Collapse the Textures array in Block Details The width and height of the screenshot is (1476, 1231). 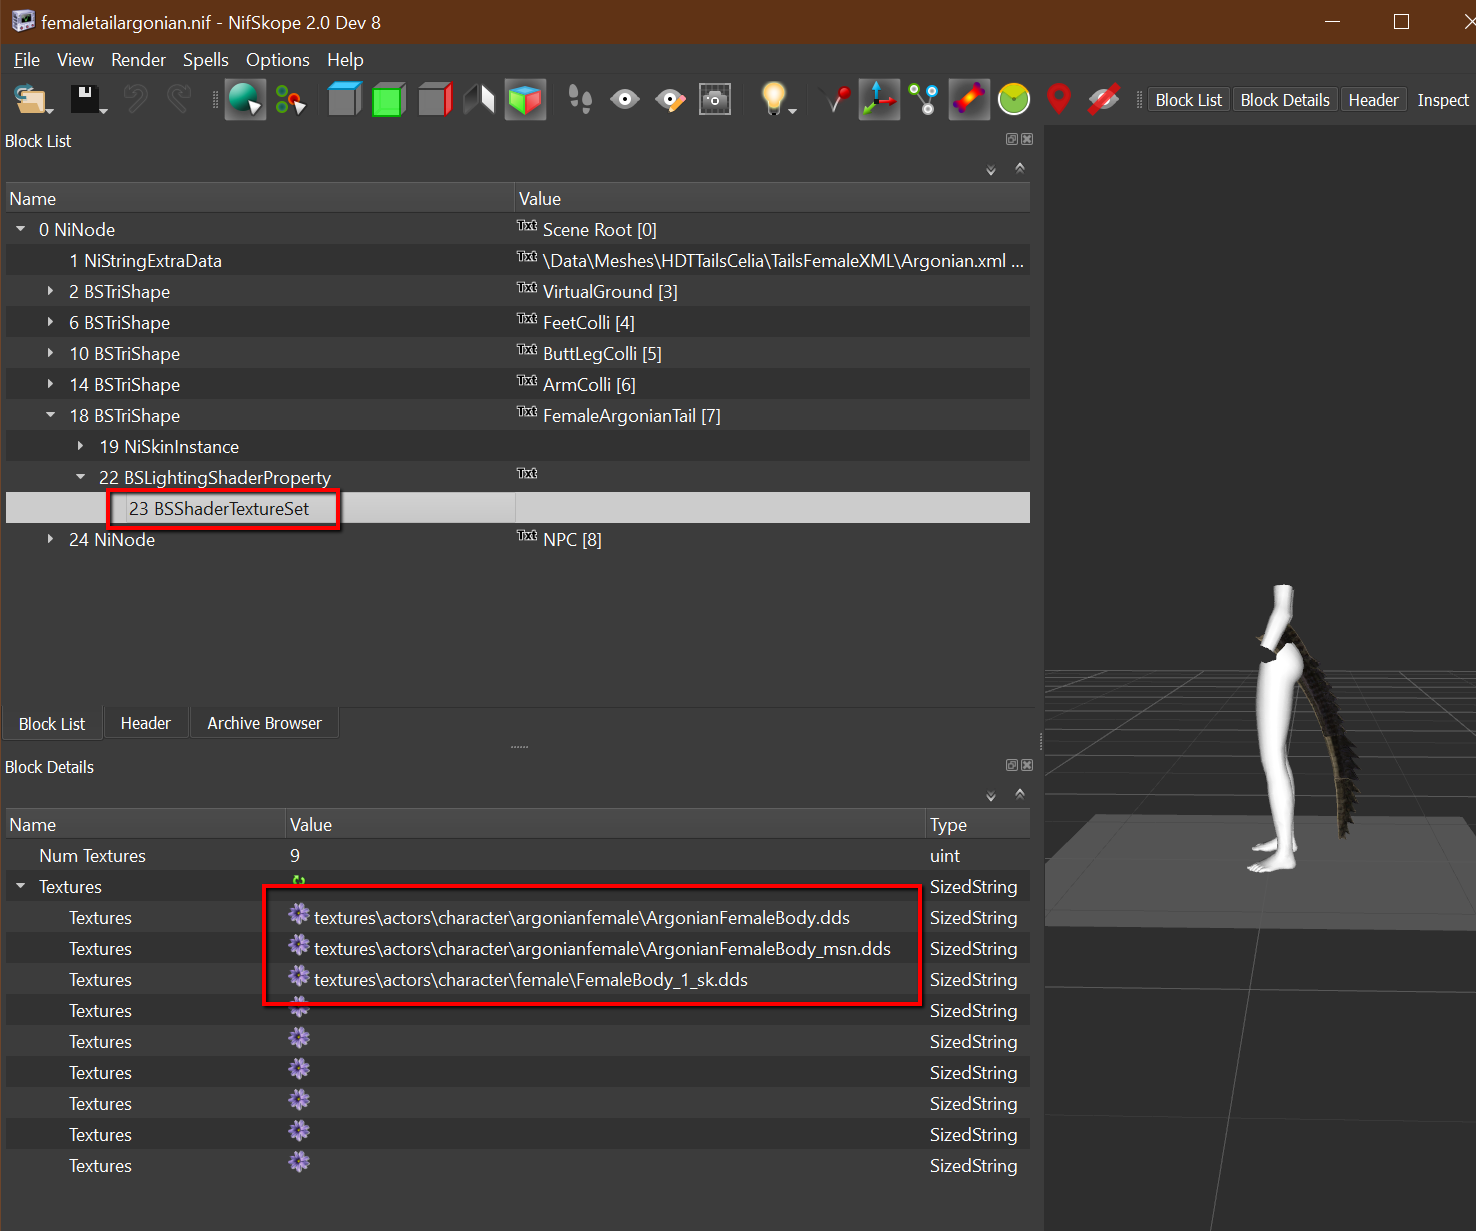point(20,886)
